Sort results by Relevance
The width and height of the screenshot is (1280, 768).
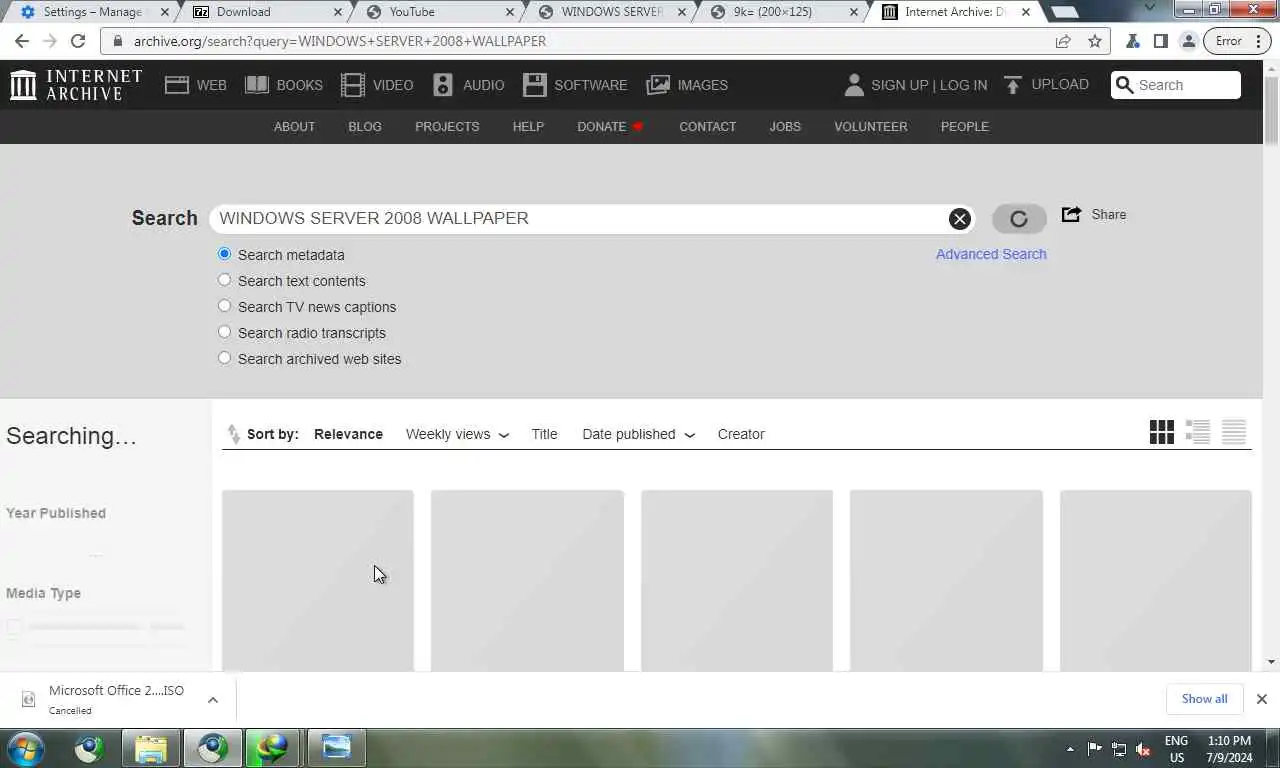(348, 434)
